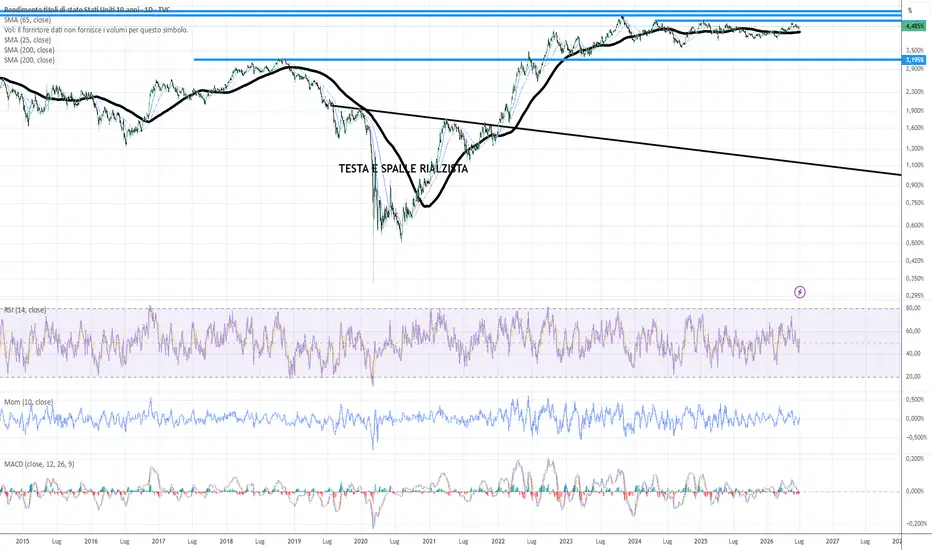
Task: Select the SMA (65, close) legend entry
Action: (27, 20)
